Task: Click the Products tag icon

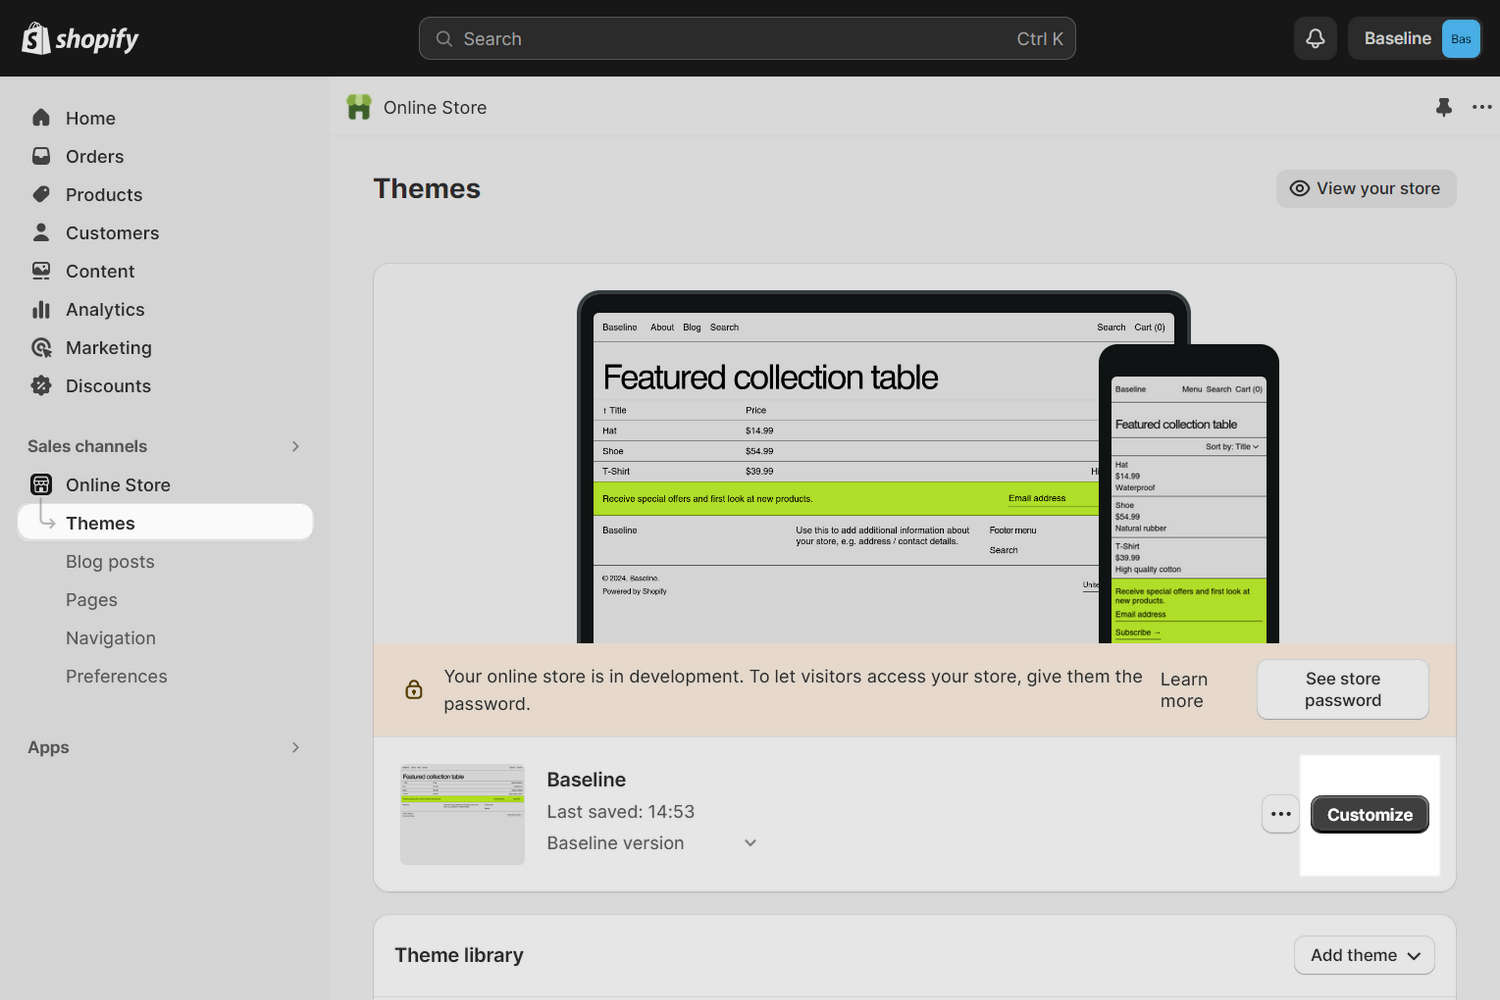Action: [41, 194]
